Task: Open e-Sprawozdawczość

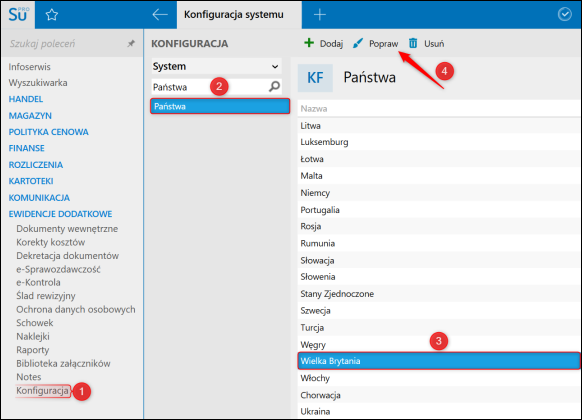Action: pos(58,269)
